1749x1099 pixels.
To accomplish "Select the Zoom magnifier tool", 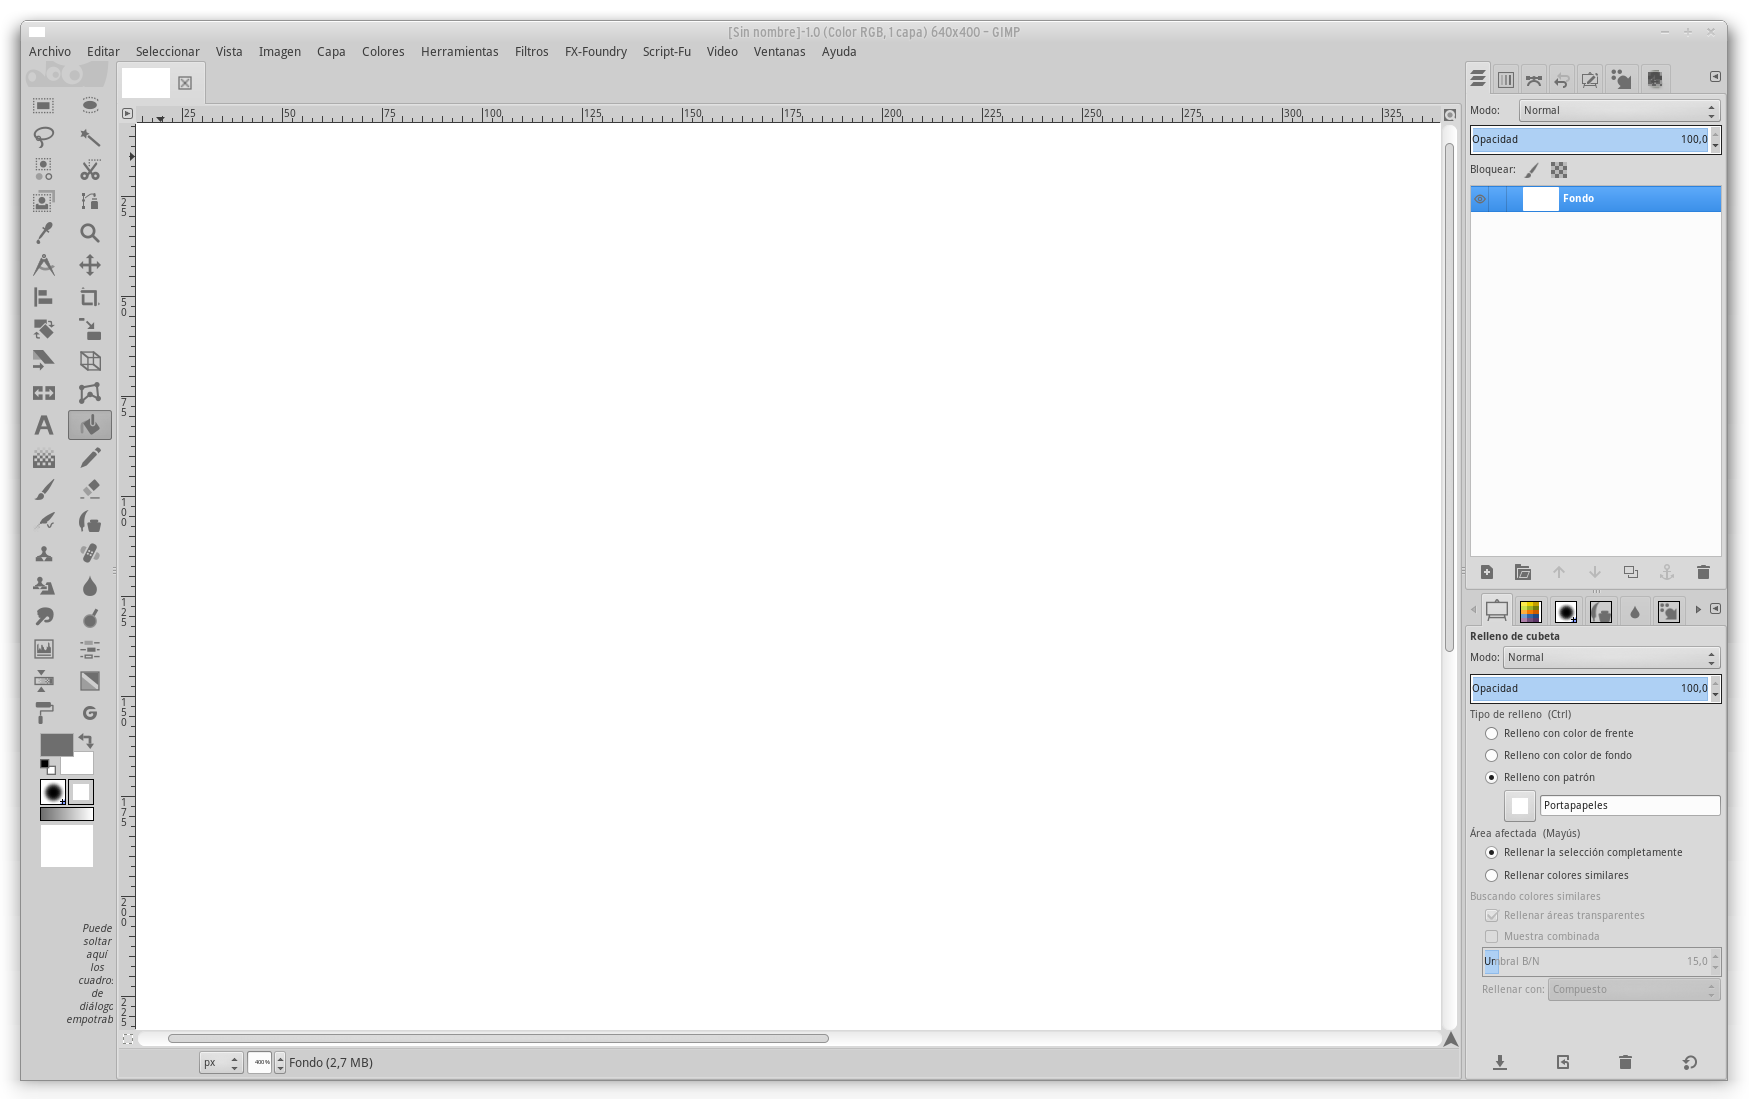I will [x=90, y=233].
